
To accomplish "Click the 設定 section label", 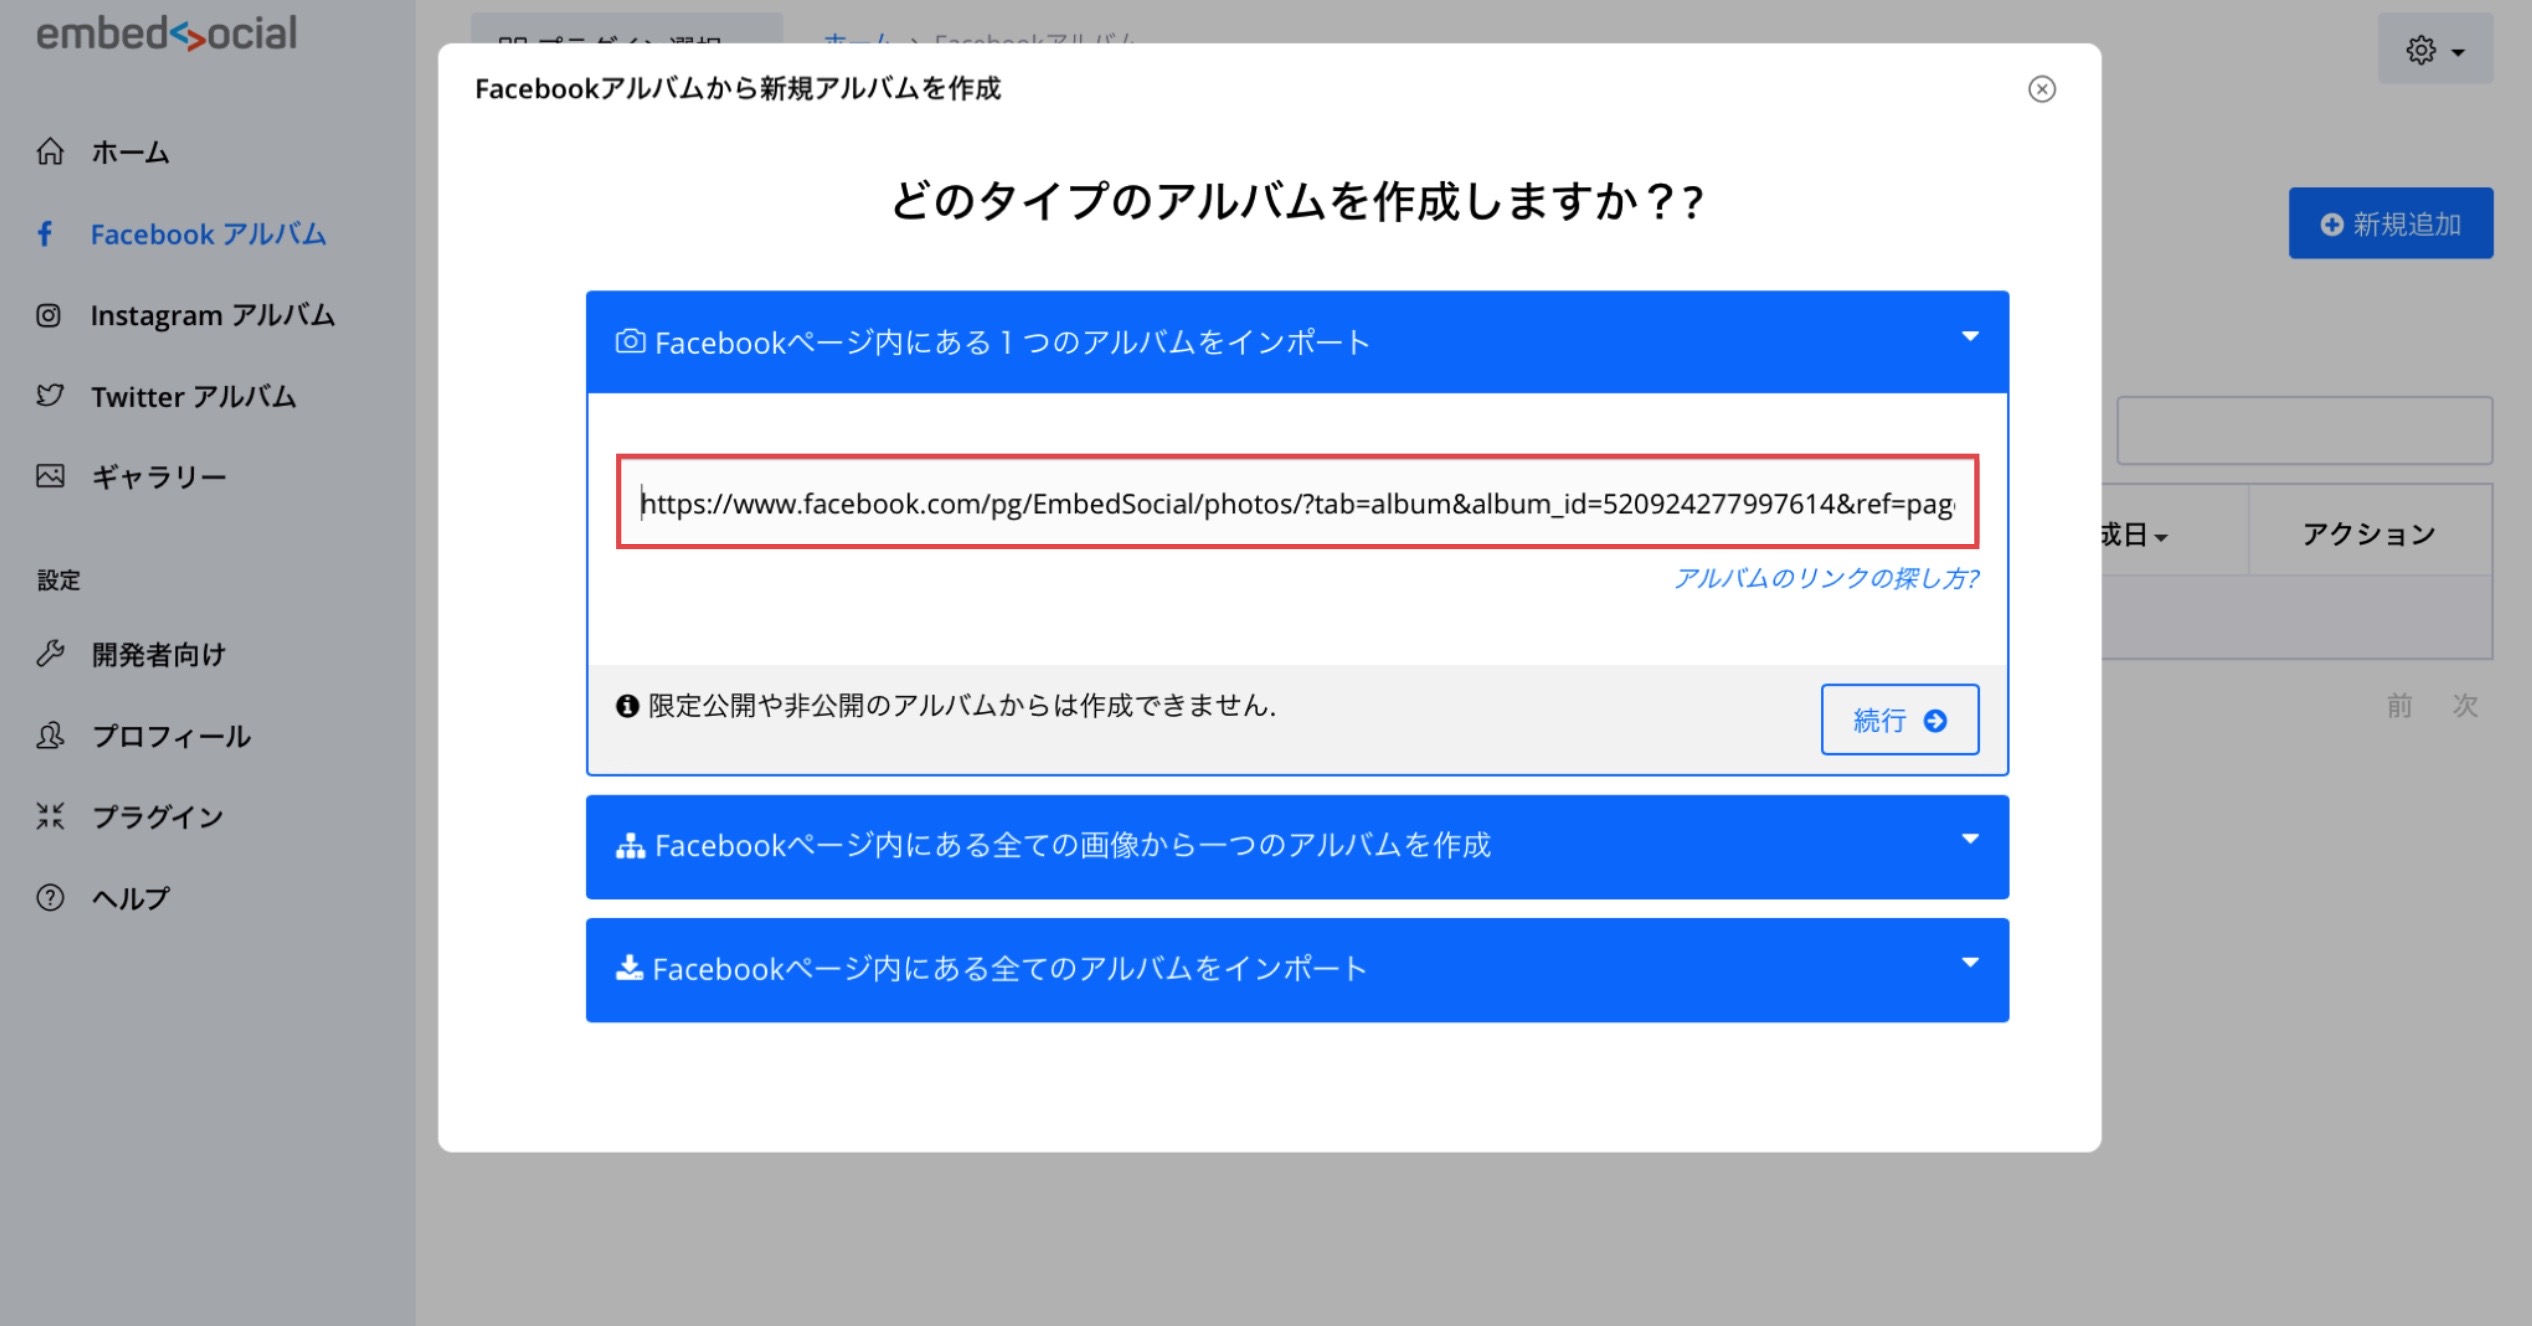I will click(x=58, y=580).
